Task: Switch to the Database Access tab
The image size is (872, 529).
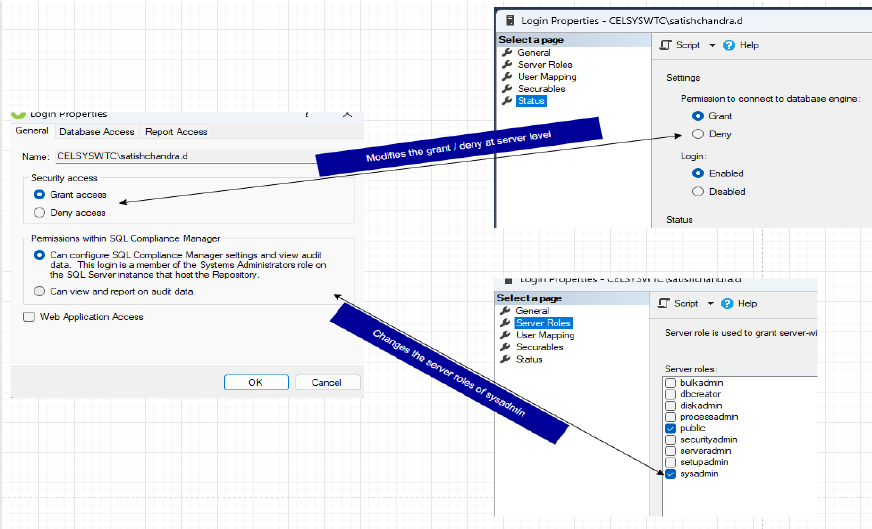Action: click(97, 132)
